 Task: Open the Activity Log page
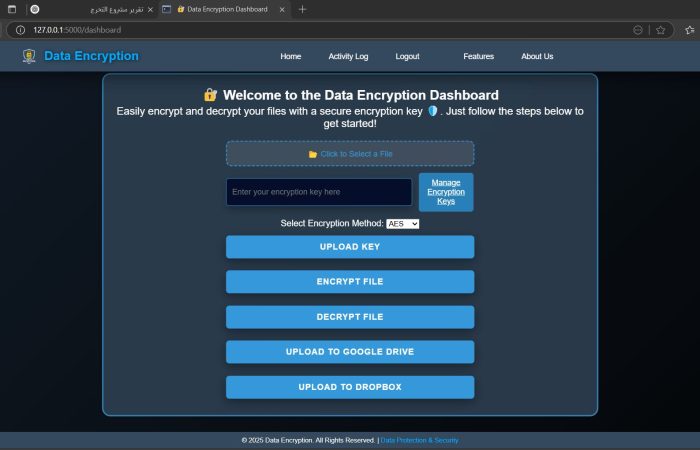(x=348, y=57)
